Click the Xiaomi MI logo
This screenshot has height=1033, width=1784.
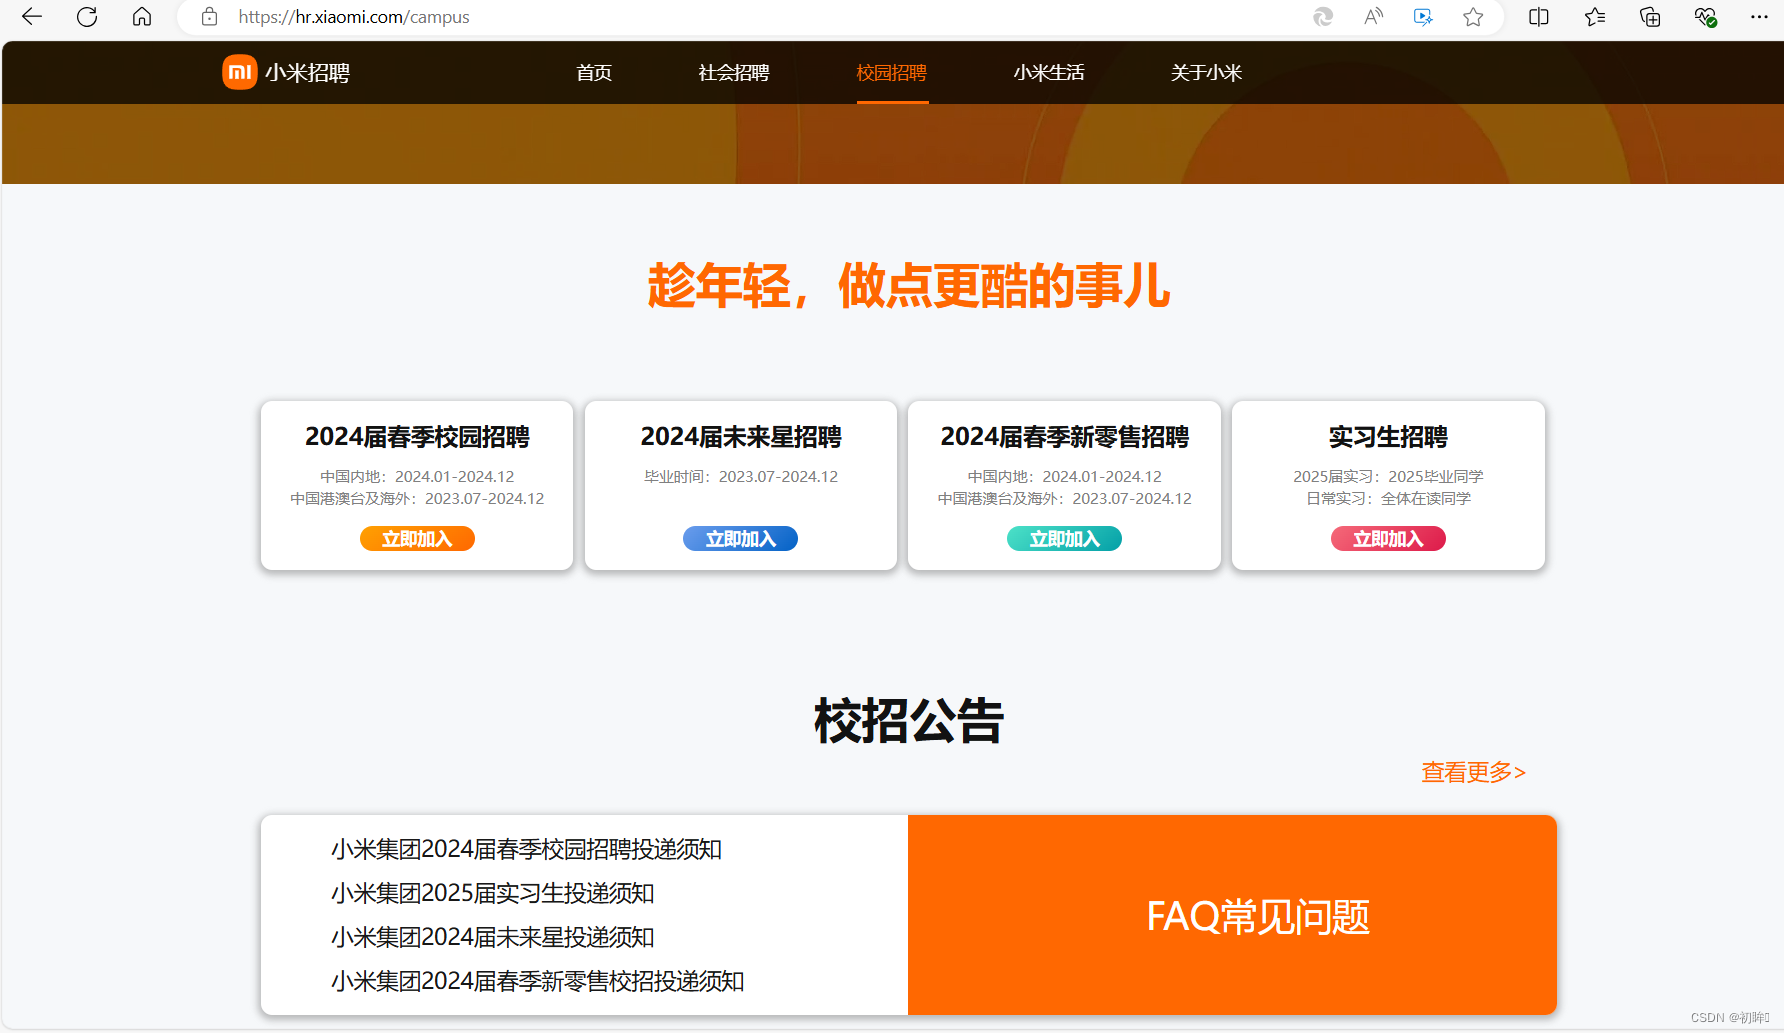point(240,72)
